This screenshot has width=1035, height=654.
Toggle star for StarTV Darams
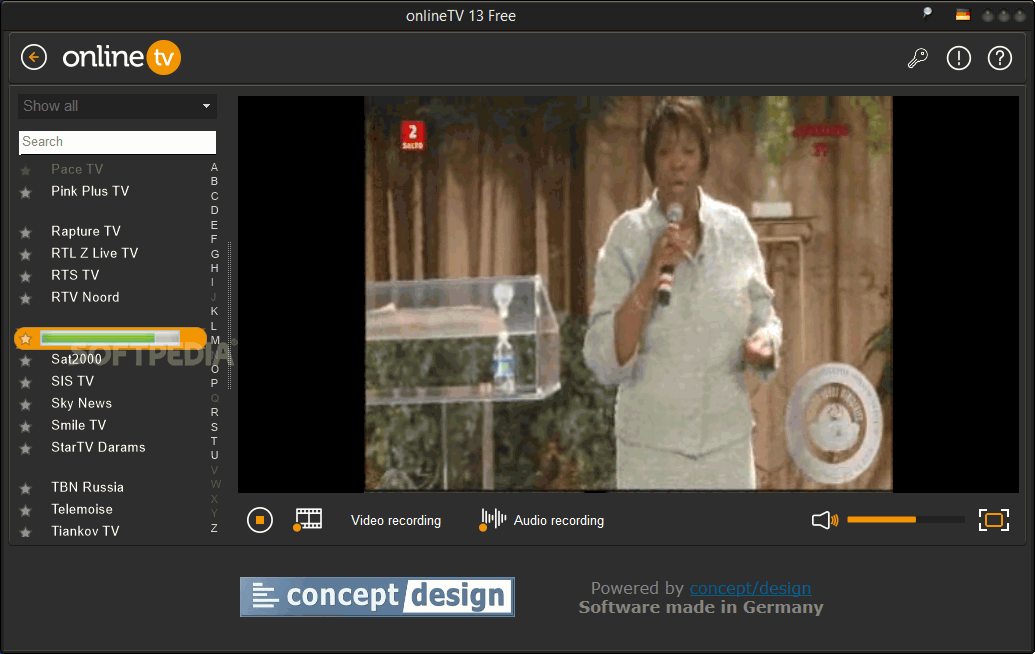coord(26,449)
